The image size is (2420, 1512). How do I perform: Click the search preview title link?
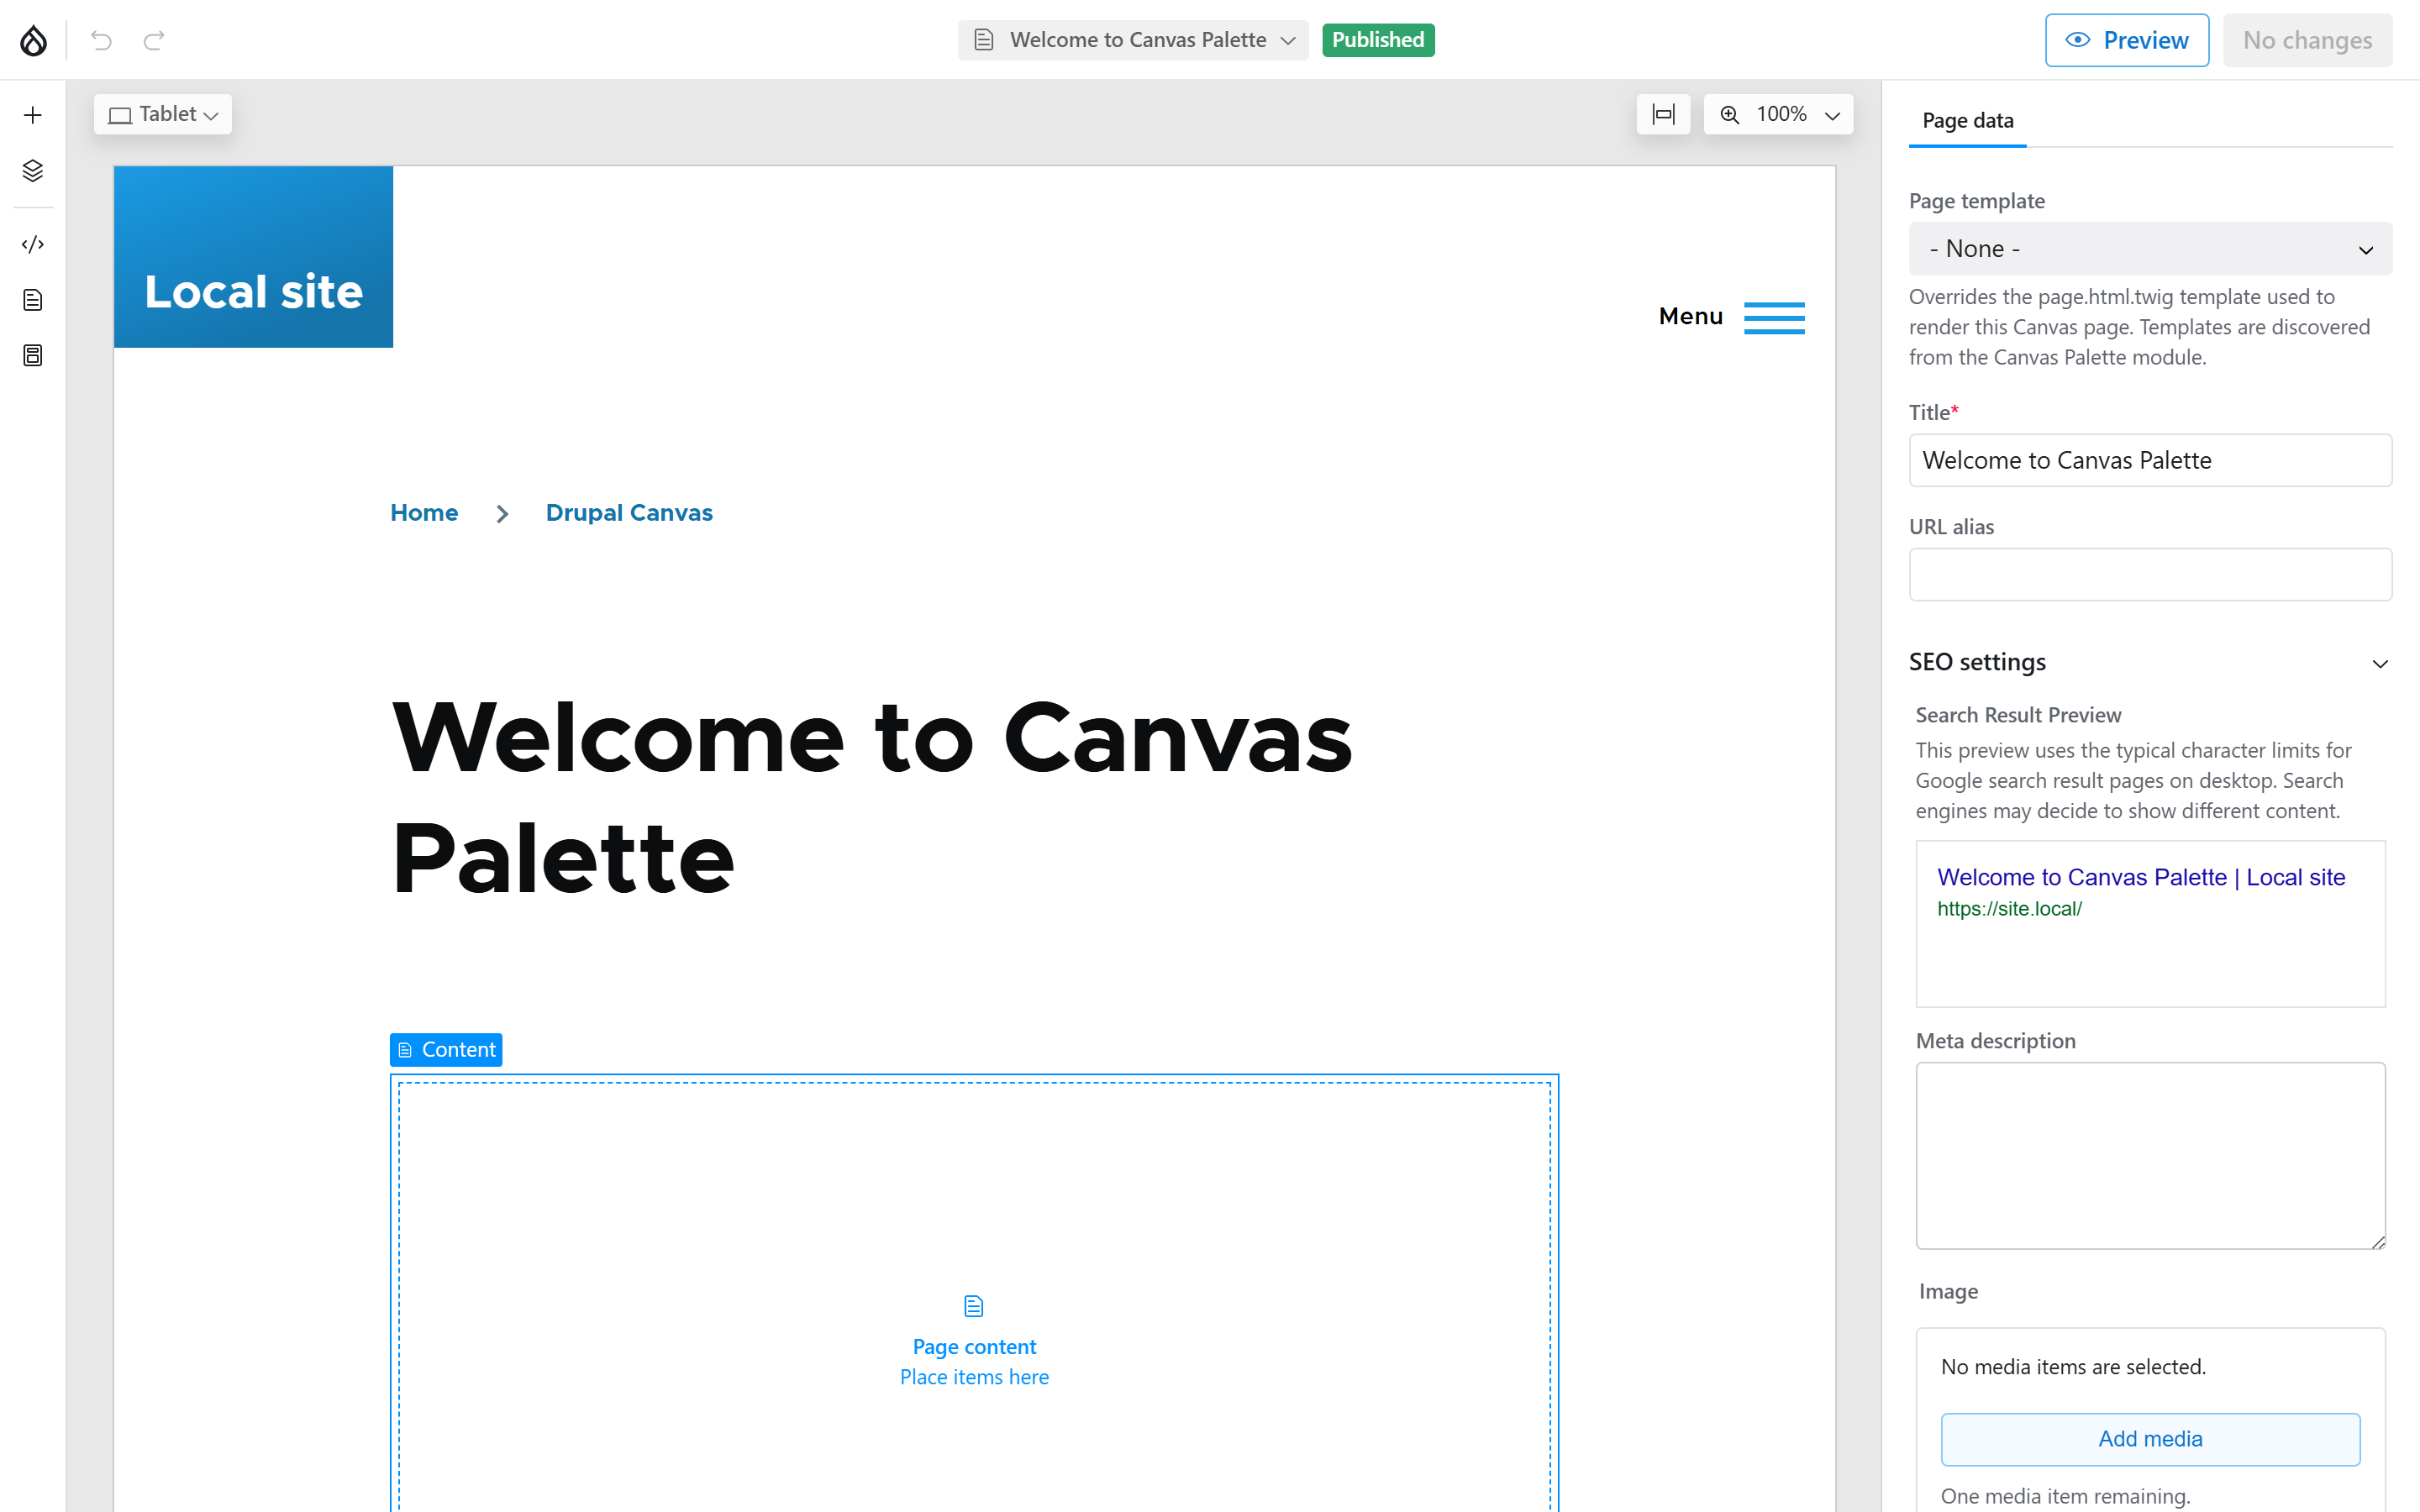2141,877
